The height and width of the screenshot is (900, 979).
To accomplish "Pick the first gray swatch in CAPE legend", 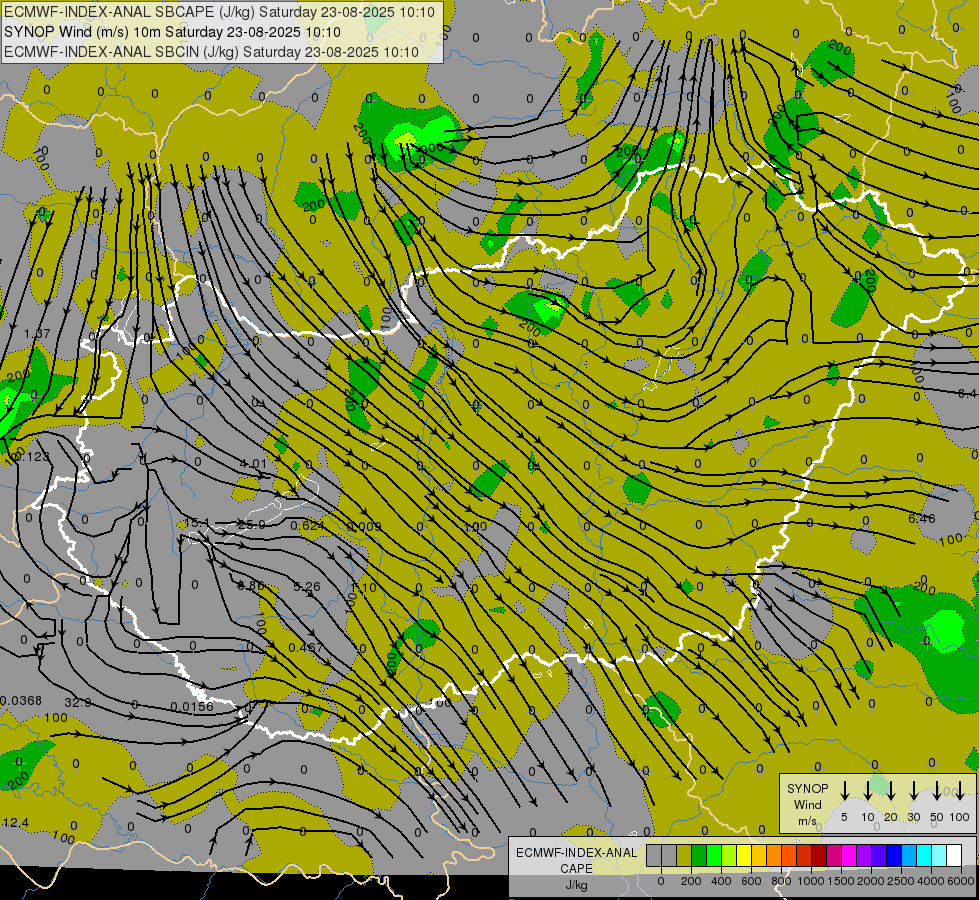I will [654, 855].
